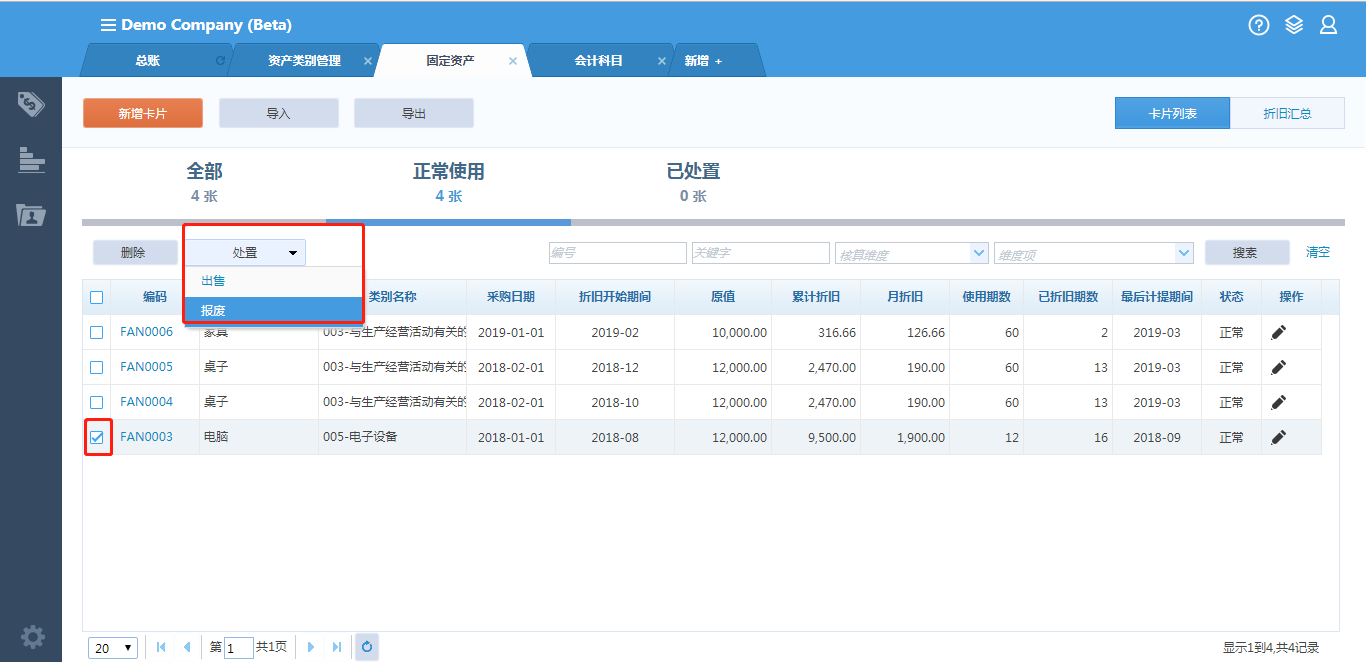This screenshot has width=1366, height=662.
Task: Open the page size 20 dropdown
Action: (113, 648)
